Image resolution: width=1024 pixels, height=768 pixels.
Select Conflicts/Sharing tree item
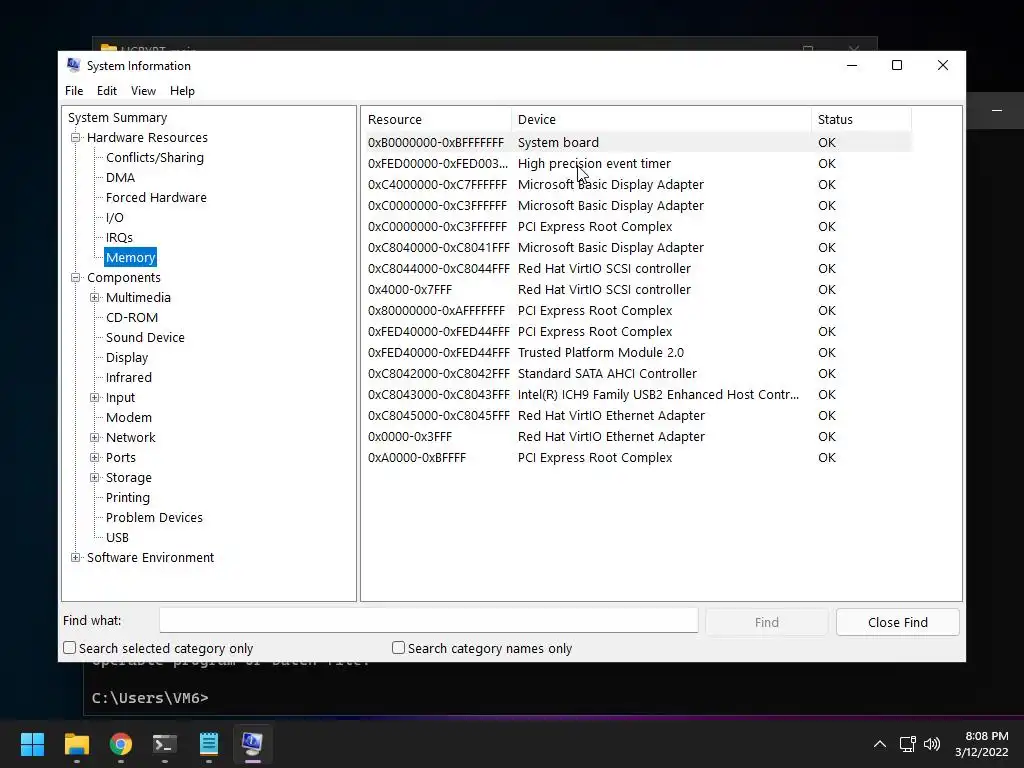coord(155,157)
